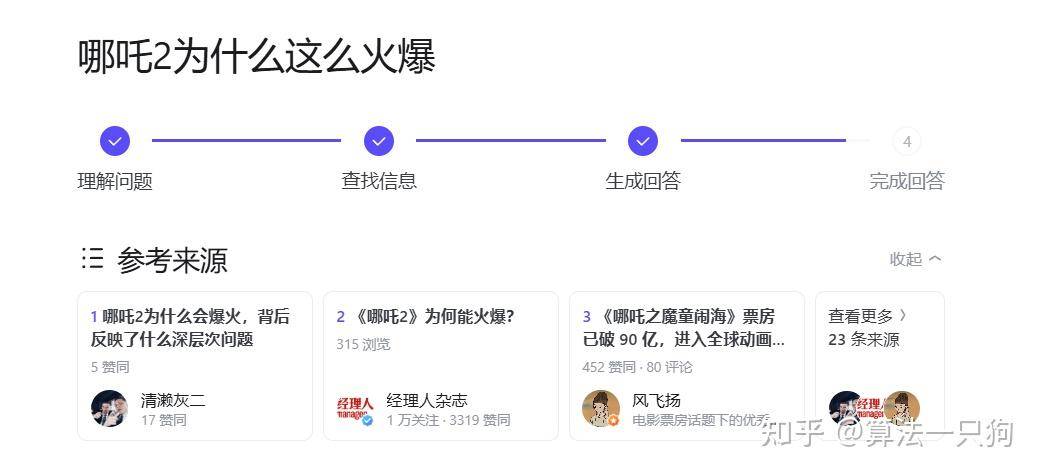Click author name 清濑灰二
The height and width of the screenshot is (476, 1041).
pos(173,400)
